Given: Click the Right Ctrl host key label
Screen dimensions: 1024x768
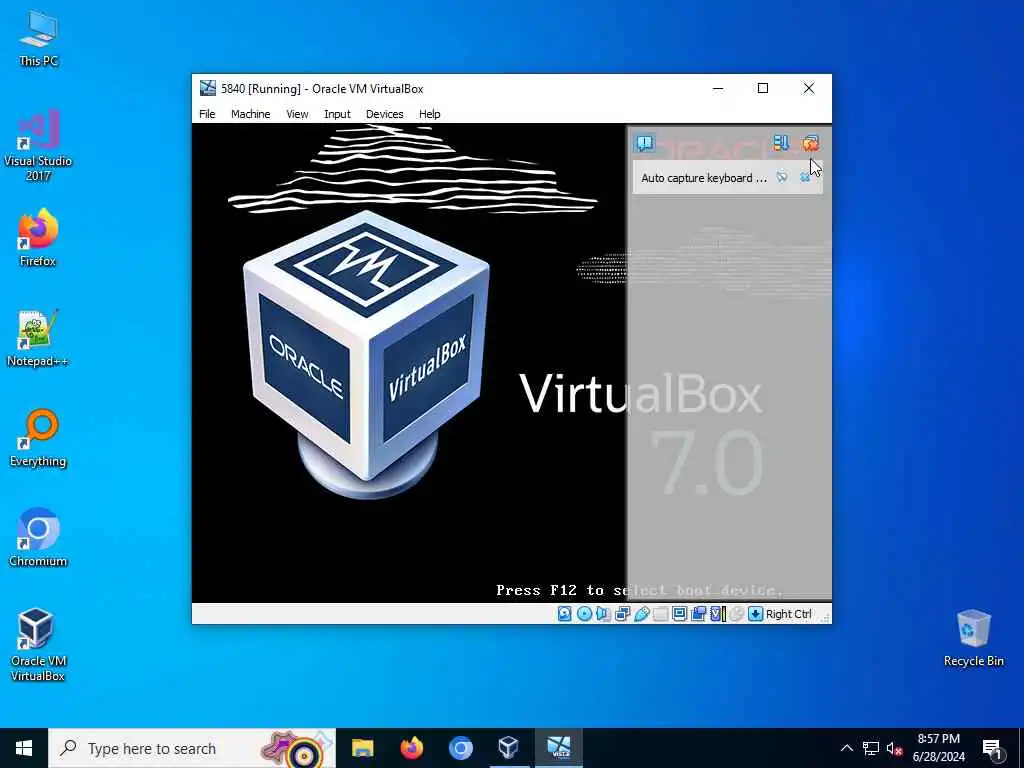Looking at the screenshot, I should (788, 614).
